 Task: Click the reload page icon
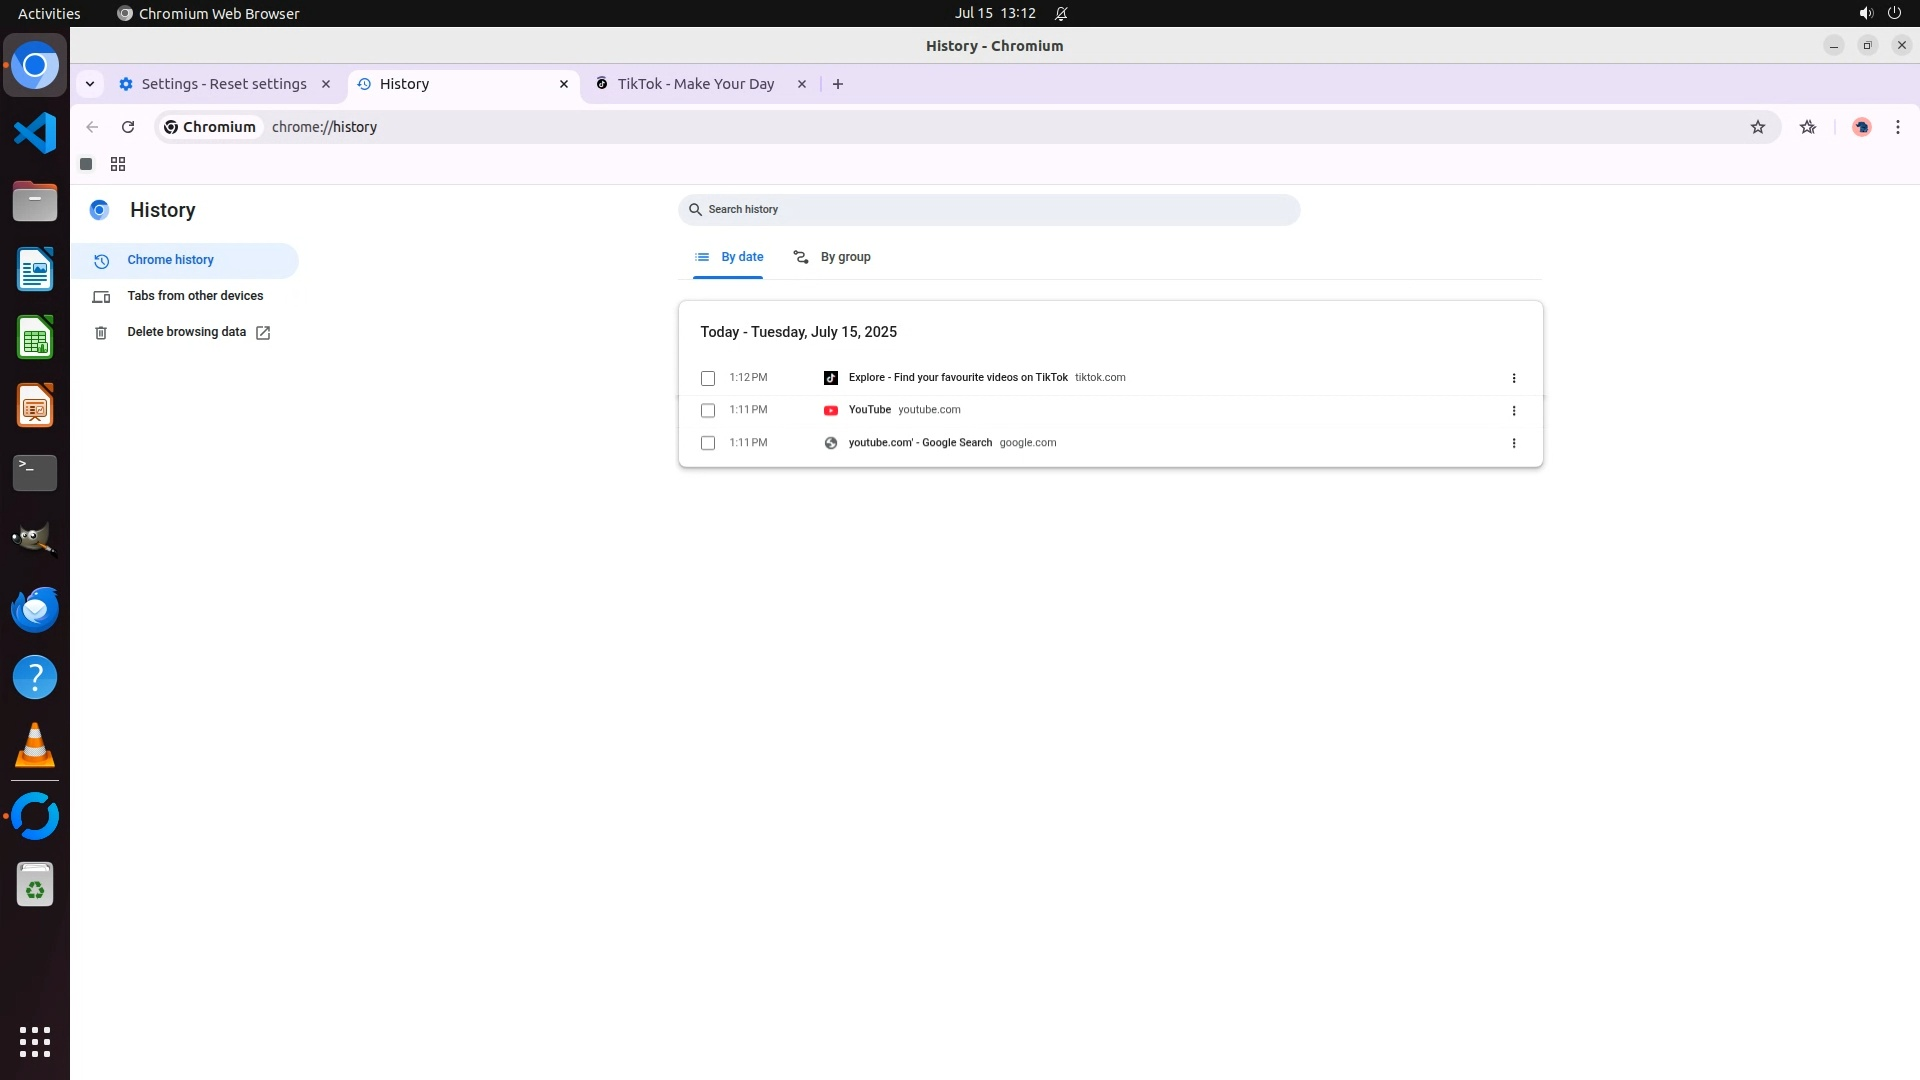point(128,127)
